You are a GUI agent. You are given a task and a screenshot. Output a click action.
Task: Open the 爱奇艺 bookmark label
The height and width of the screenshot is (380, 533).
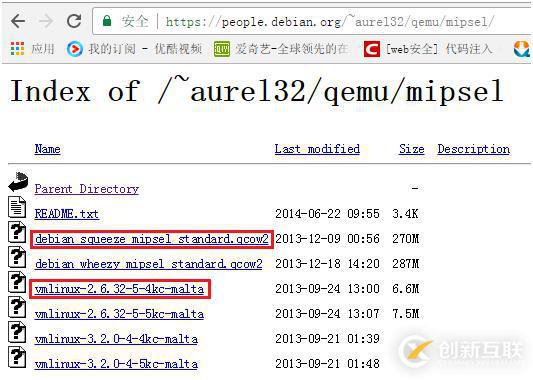292,49
